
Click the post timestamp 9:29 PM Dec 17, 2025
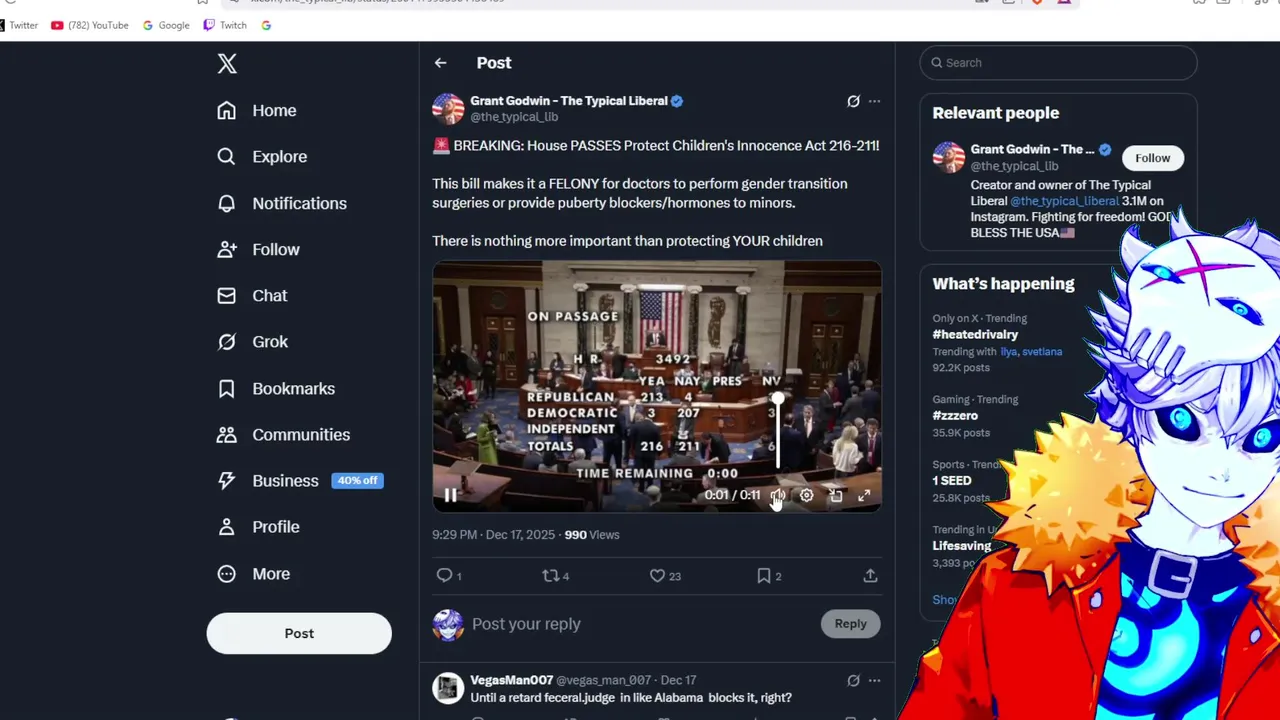click(493, 535)
